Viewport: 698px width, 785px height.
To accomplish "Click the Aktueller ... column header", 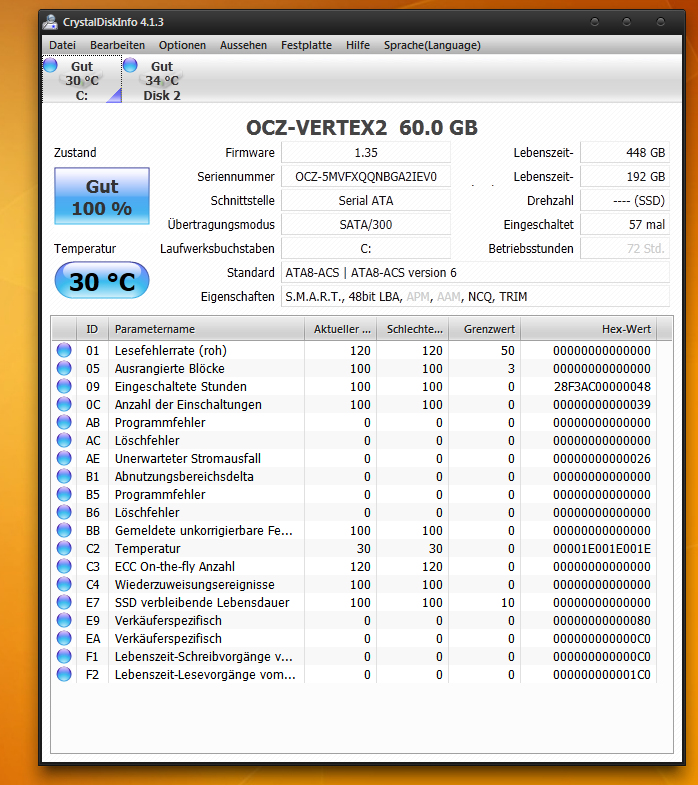I will tap(340, 329).
